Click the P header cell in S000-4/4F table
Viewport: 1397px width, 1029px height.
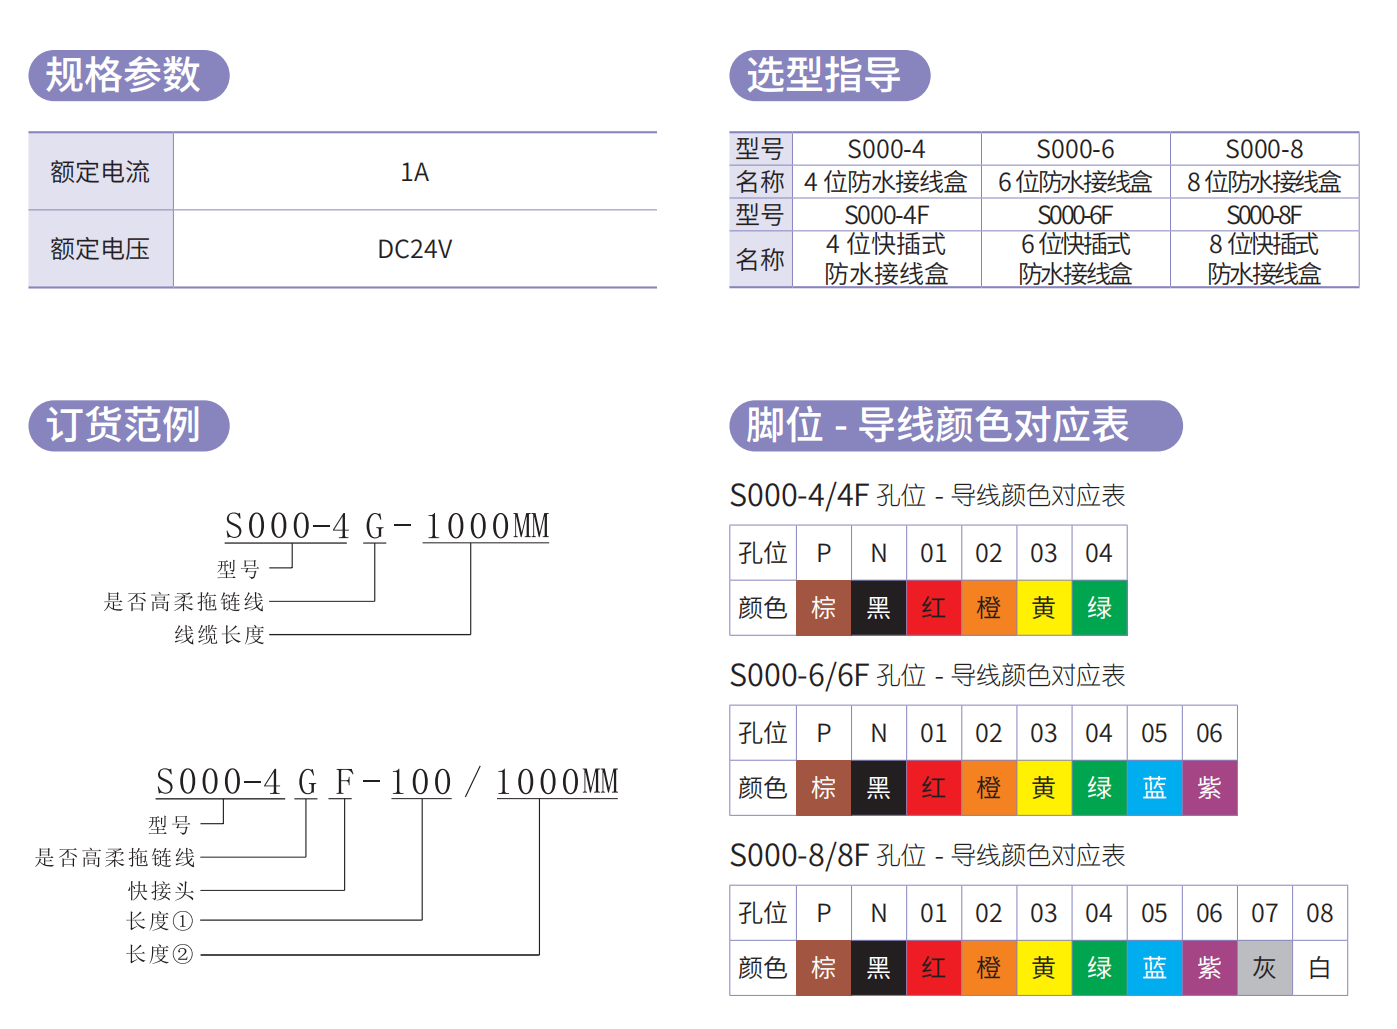[x=824, y=553]
